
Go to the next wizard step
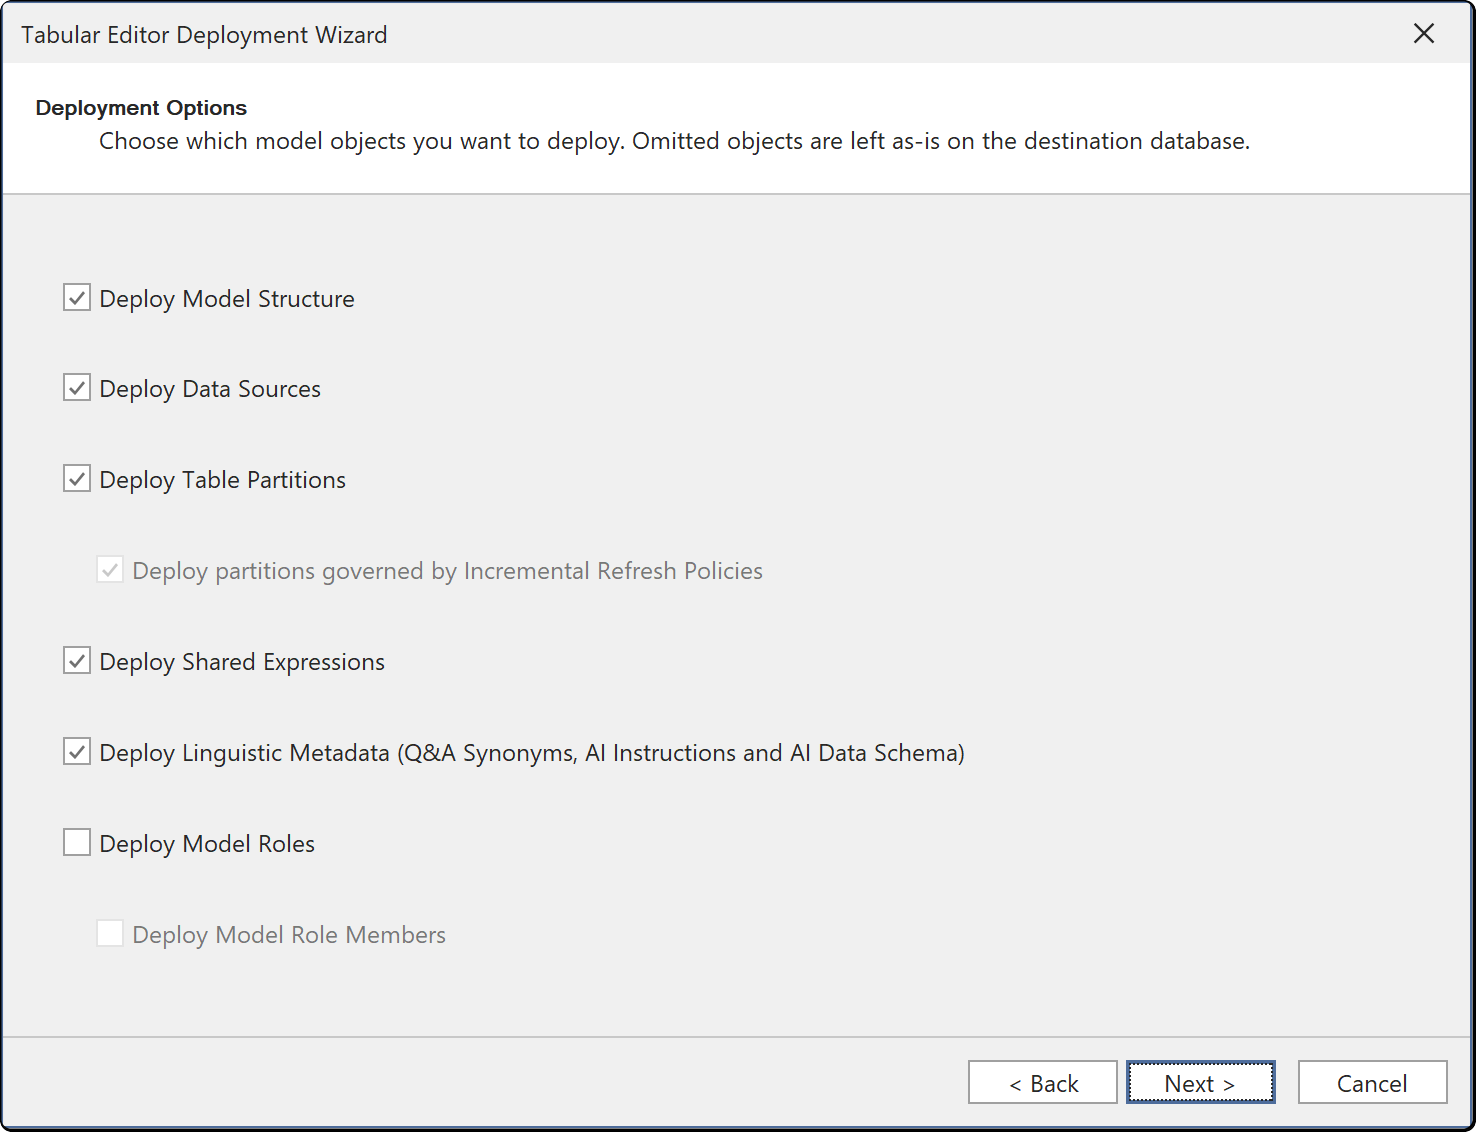pyautogui.click(x=1201, y=1083)
